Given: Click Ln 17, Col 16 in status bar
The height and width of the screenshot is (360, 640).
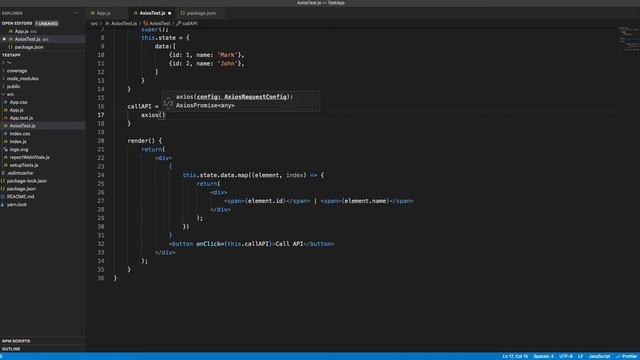Looking at the screenshot, I should [x=515, y=356].
